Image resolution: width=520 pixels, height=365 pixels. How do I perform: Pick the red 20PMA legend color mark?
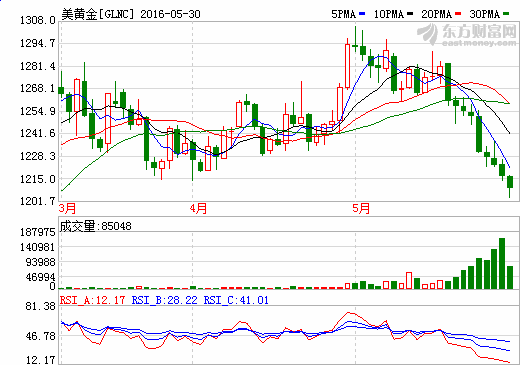(x=458, y=14)
